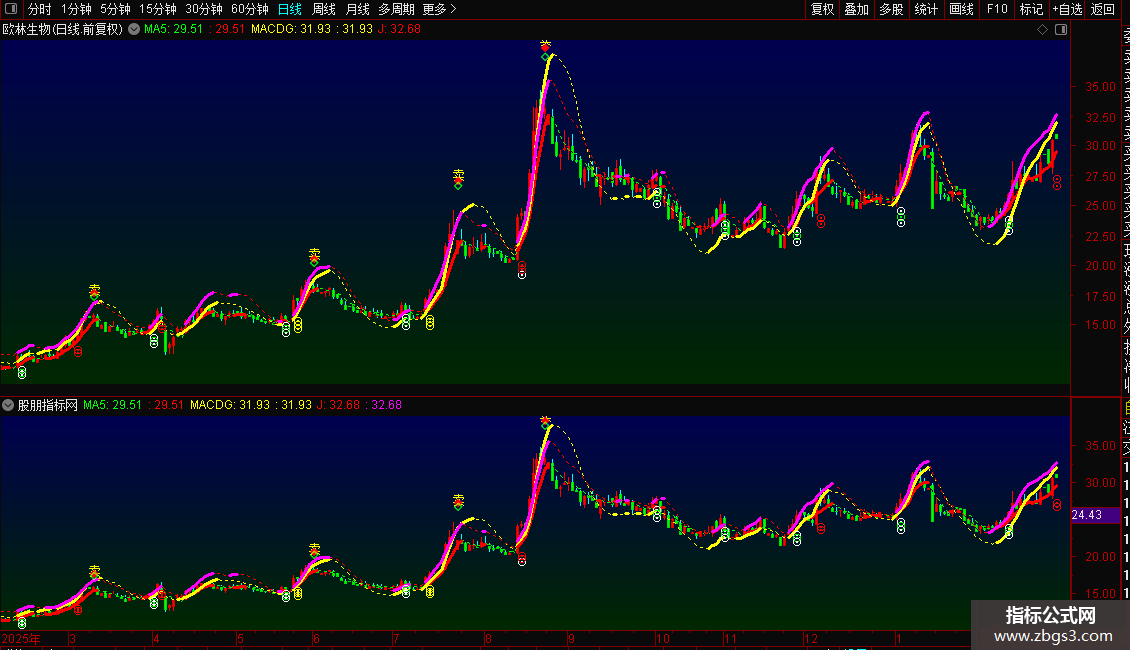Click the diamond icon above the main chart
The width and height of the screenshot is (1130, 650).
tap(1042, 30)
